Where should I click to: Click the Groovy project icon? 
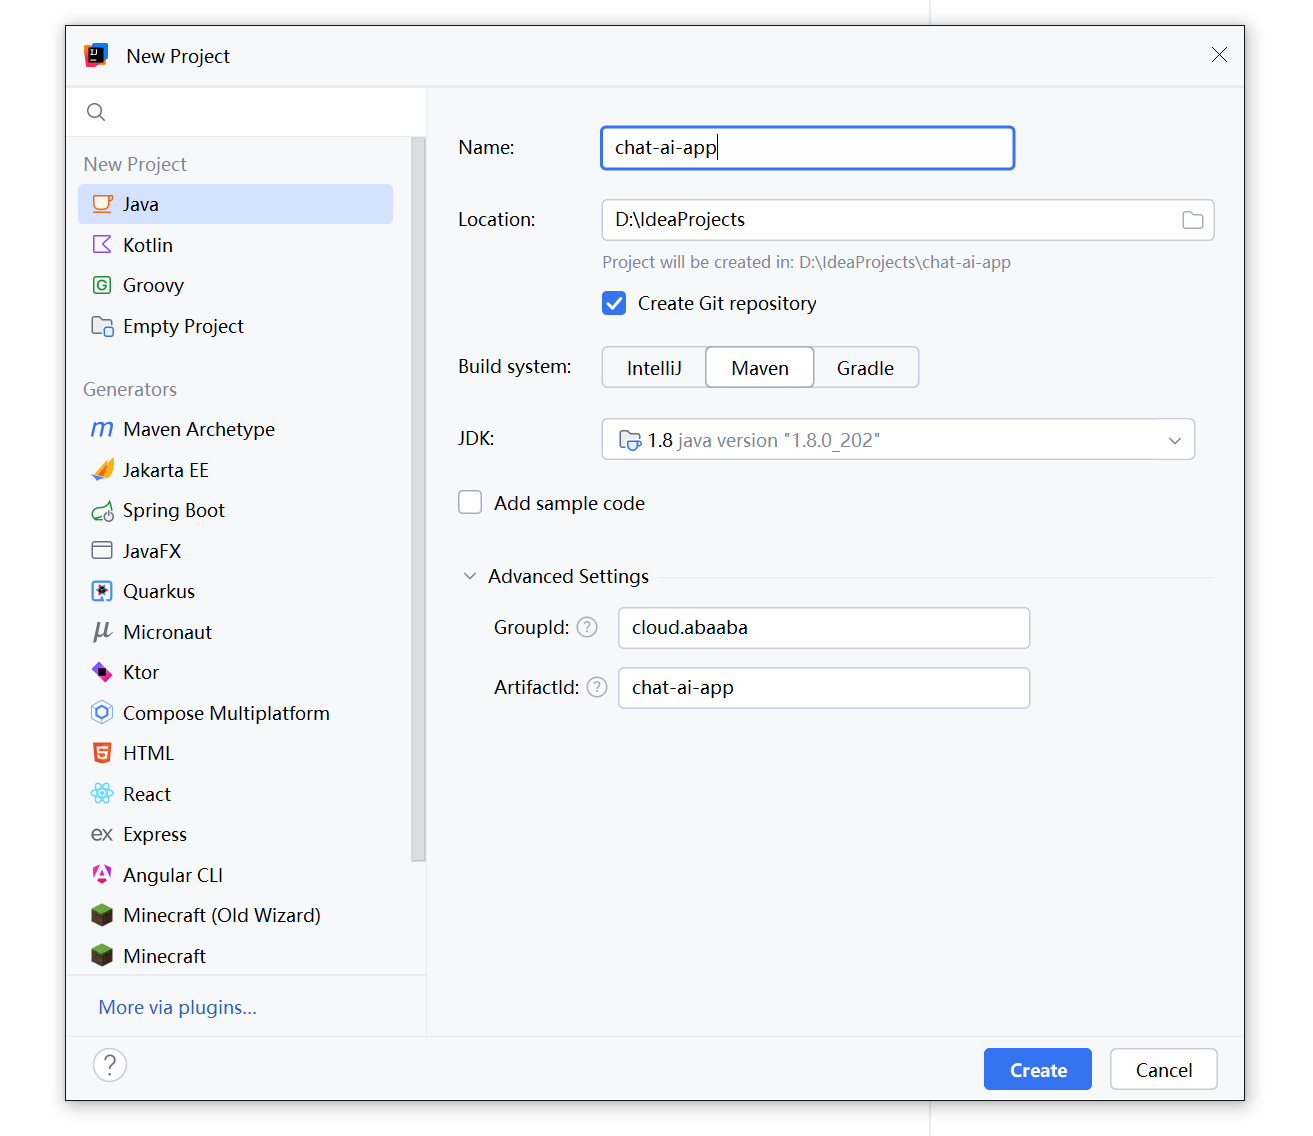coord(102,285)
